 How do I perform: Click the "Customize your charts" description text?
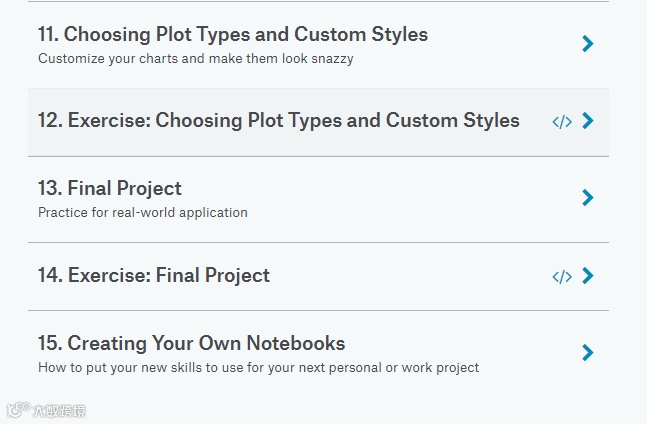196,58
